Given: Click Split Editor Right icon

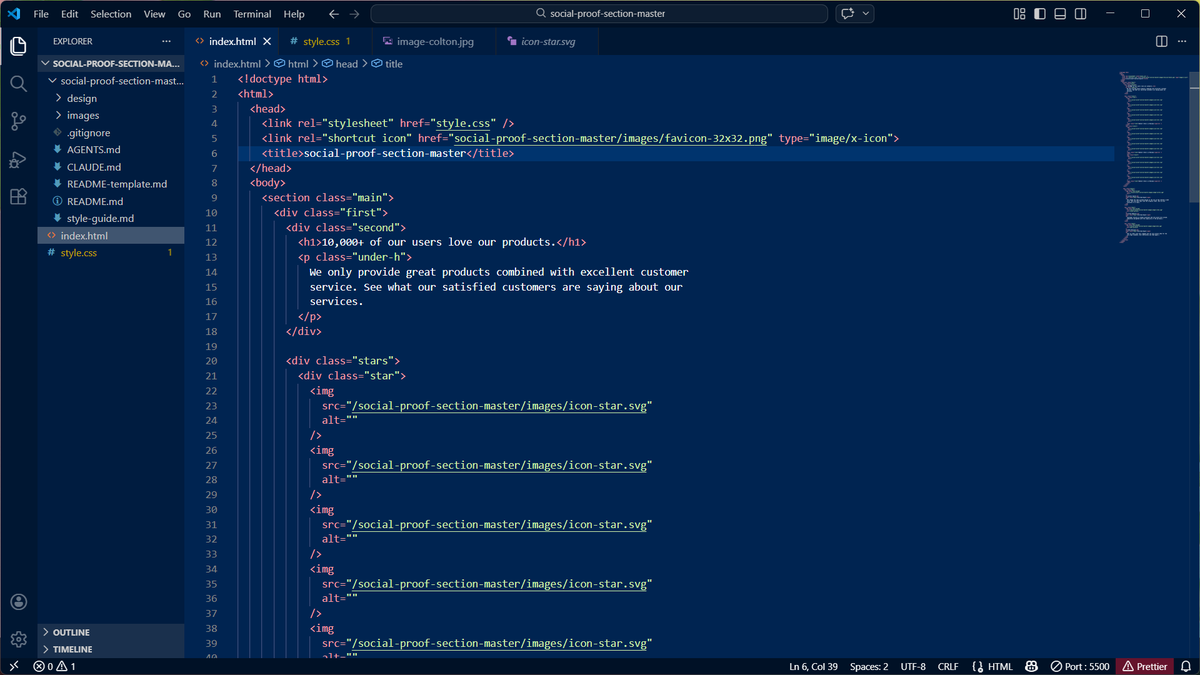Looking at the screenshot, I should pyautogui.click(x=1161, y=41).
